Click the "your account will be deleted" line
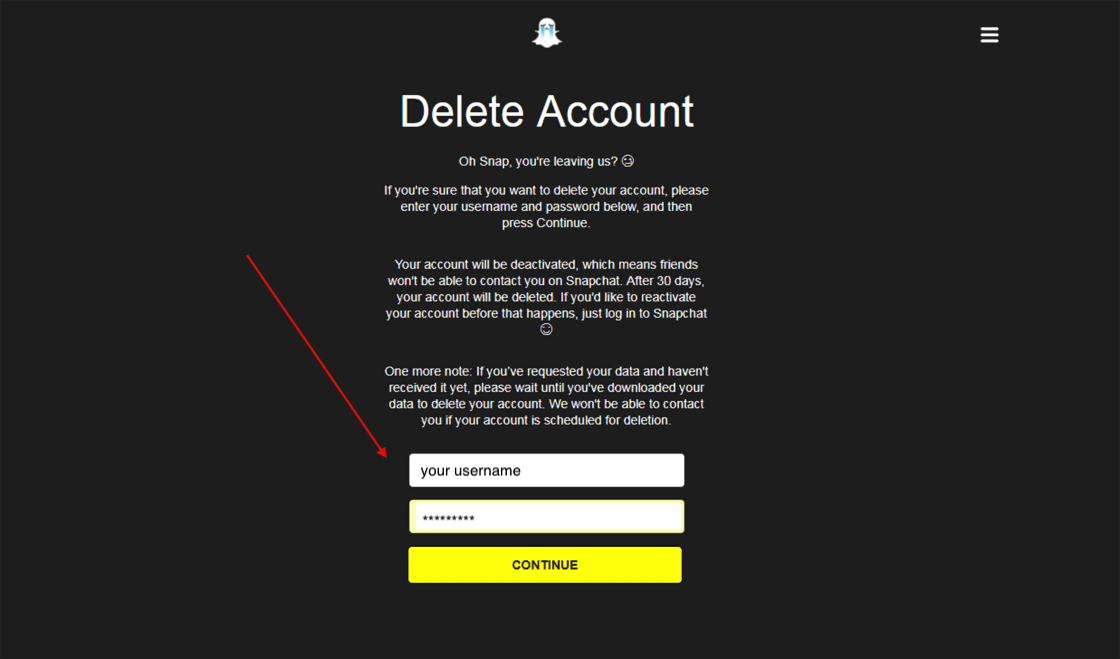This screenshot has width=1120, height=659. pos(546,297)
